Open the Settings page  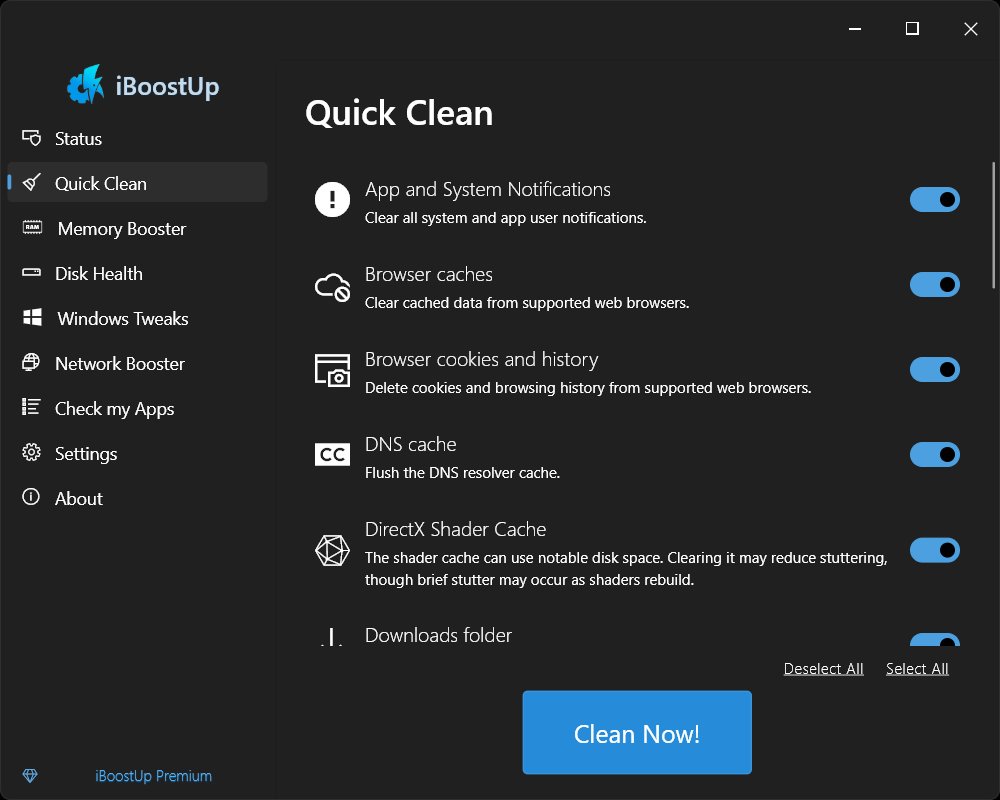[x=137, y=453]
